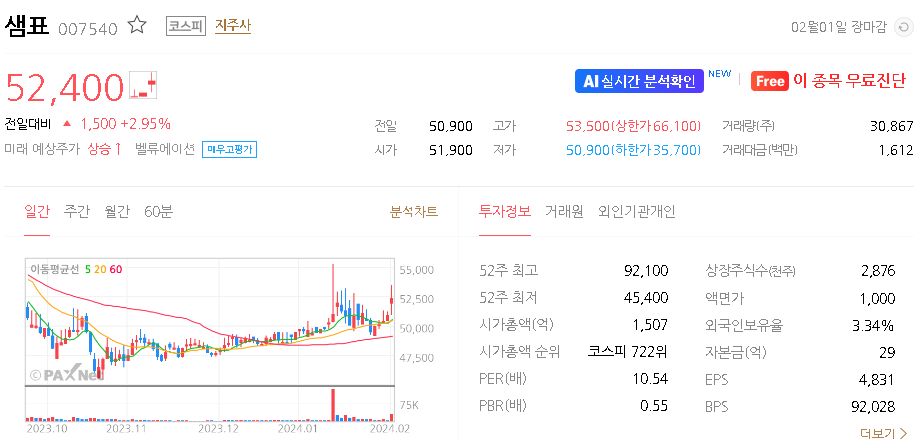Add 샘표 to favorites with star icon
The width and height of the screenshot is (914, 448).
(x=137, y=26)
